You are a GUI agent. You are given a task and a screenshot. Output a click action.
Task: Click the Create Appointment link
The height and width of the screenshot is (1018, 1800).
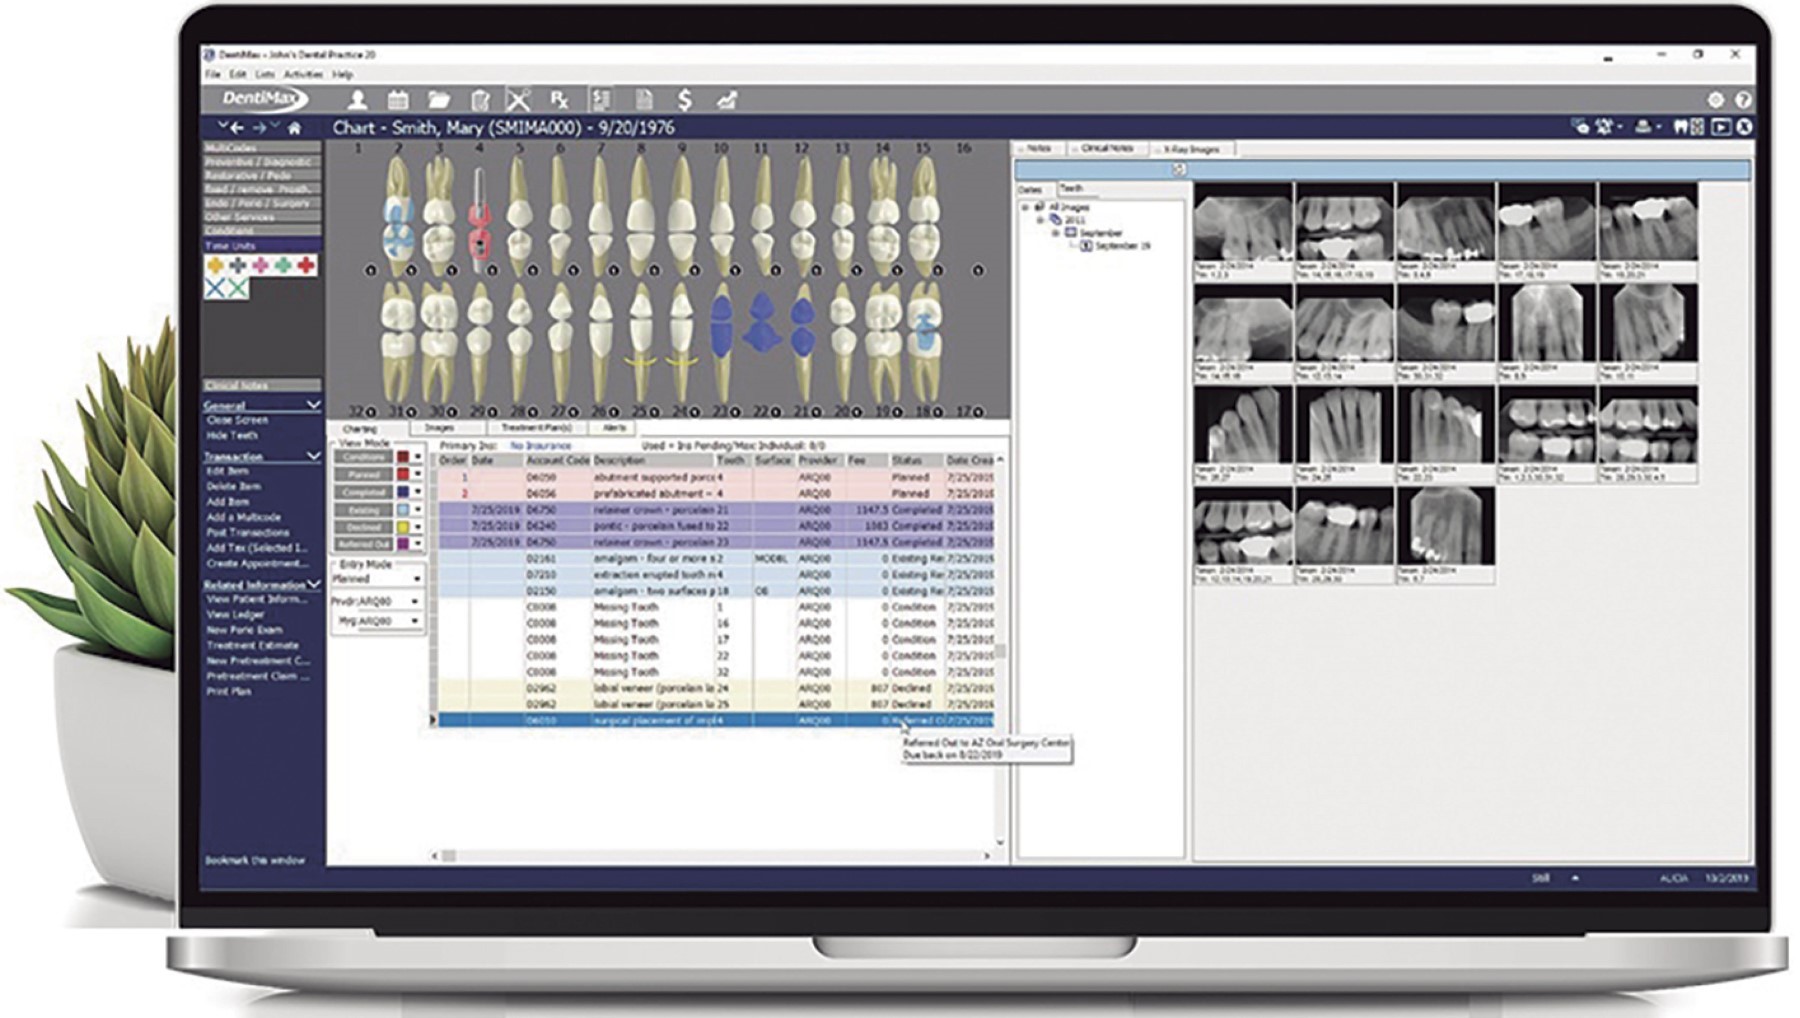pos(255,563)
